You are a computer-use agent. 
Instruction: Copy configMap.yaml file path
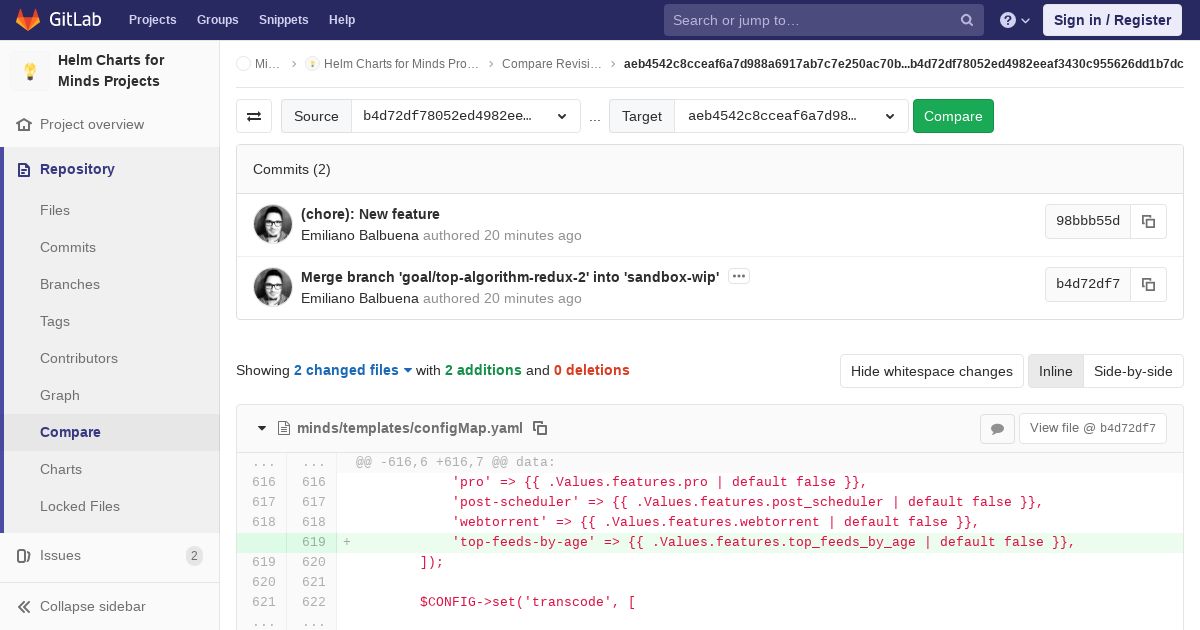(x=540, y=428)
